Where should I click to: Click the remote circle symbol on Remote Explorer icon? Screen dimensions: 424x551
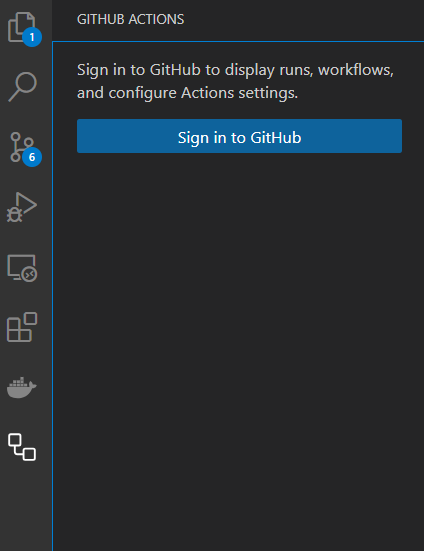pos(29,274)
